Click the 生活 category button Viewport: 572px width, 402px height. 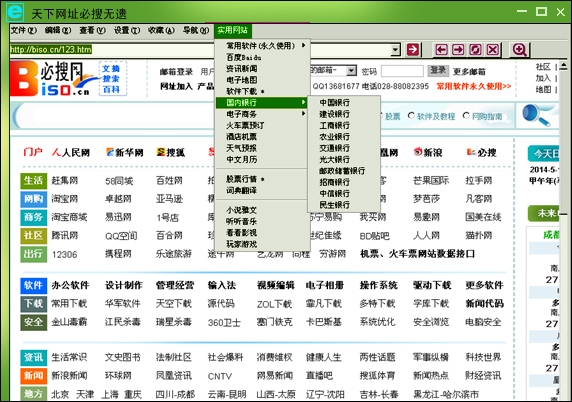coord(34,181)
